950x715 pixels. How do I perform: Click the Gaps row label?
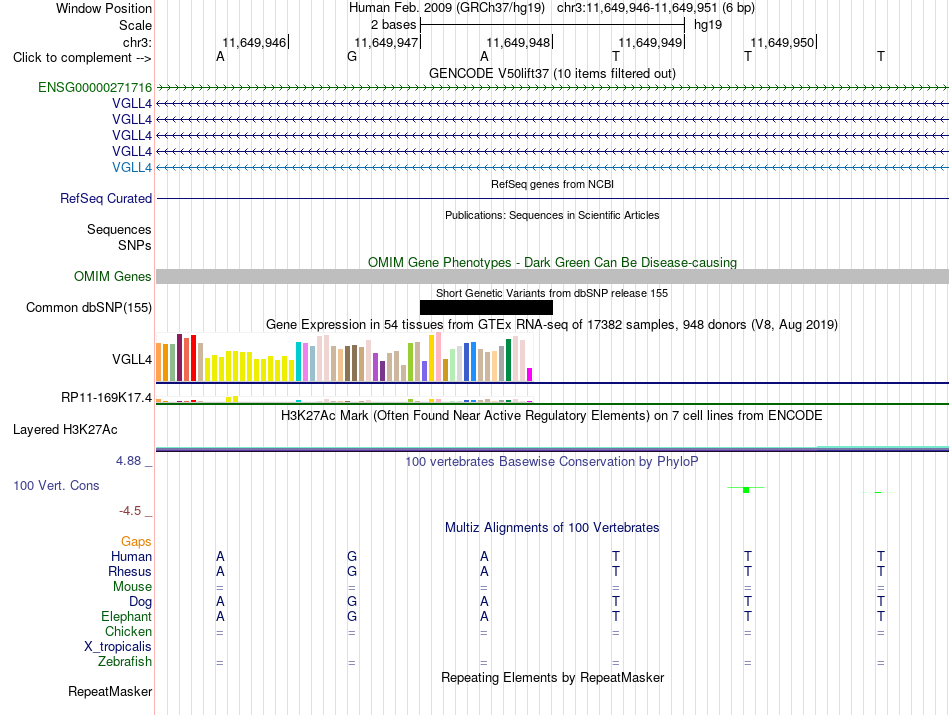coord(136,541)
